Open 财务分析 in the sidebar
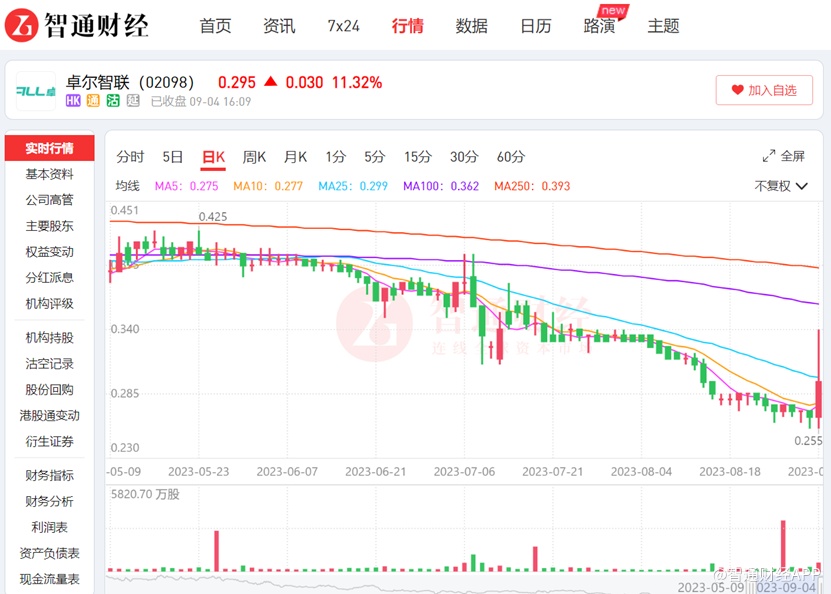 (49, 501)
